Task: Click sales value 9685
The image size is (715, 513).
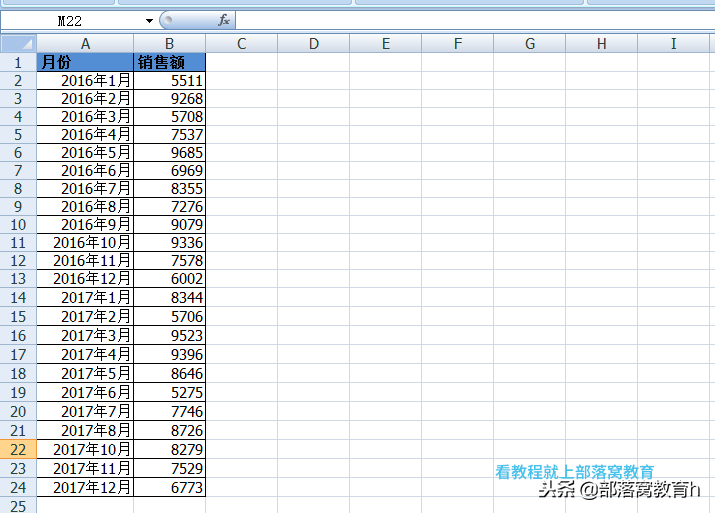Action: click(170, 152)
